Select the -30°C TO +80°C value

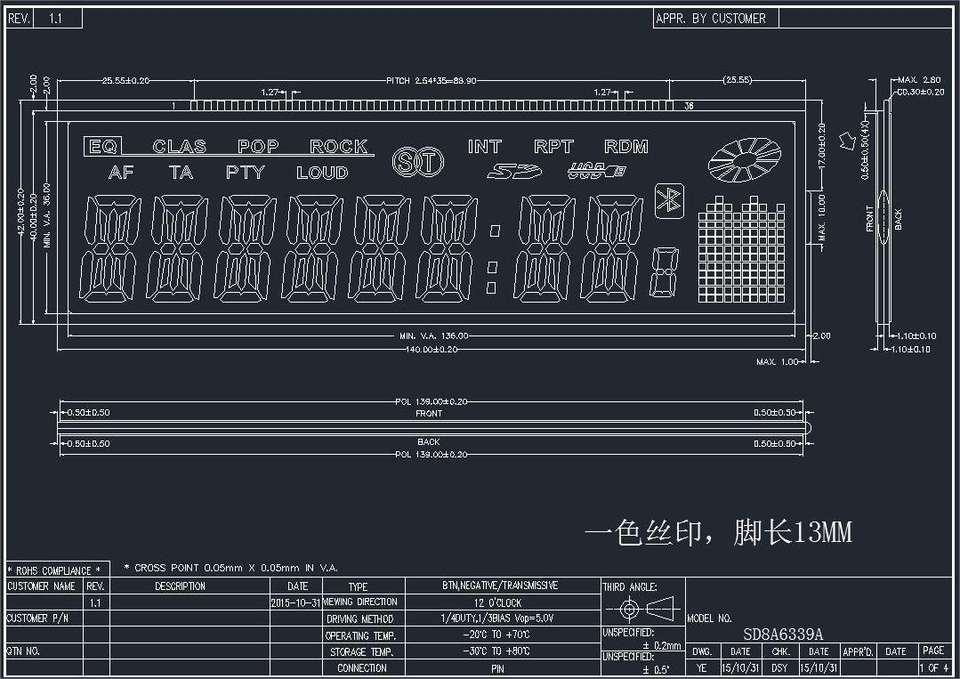point(497,651)
